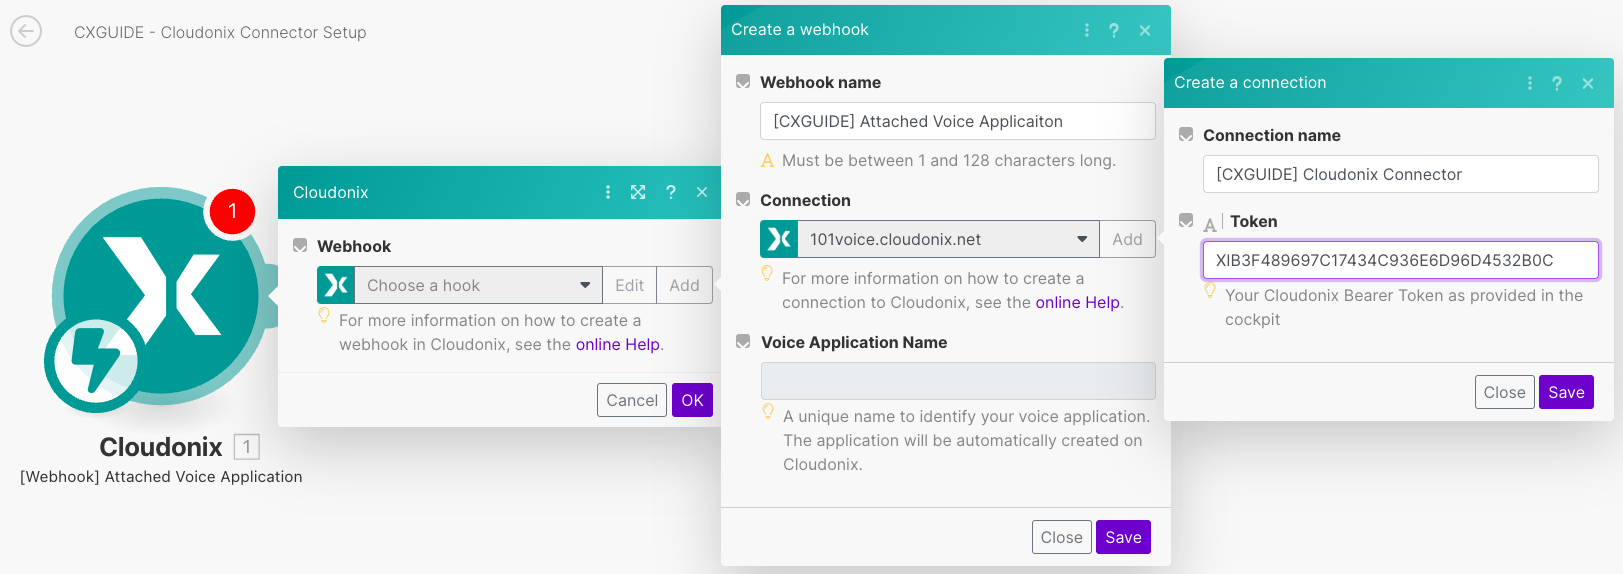Click the back arrow icon

point(26,32)
